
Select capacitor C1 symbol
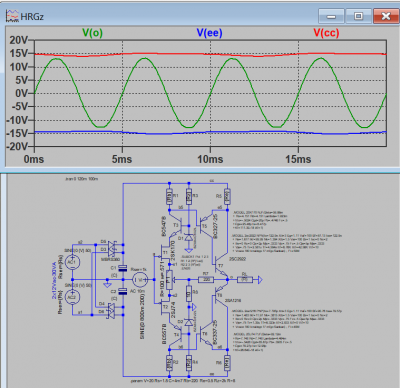point(123,268)
